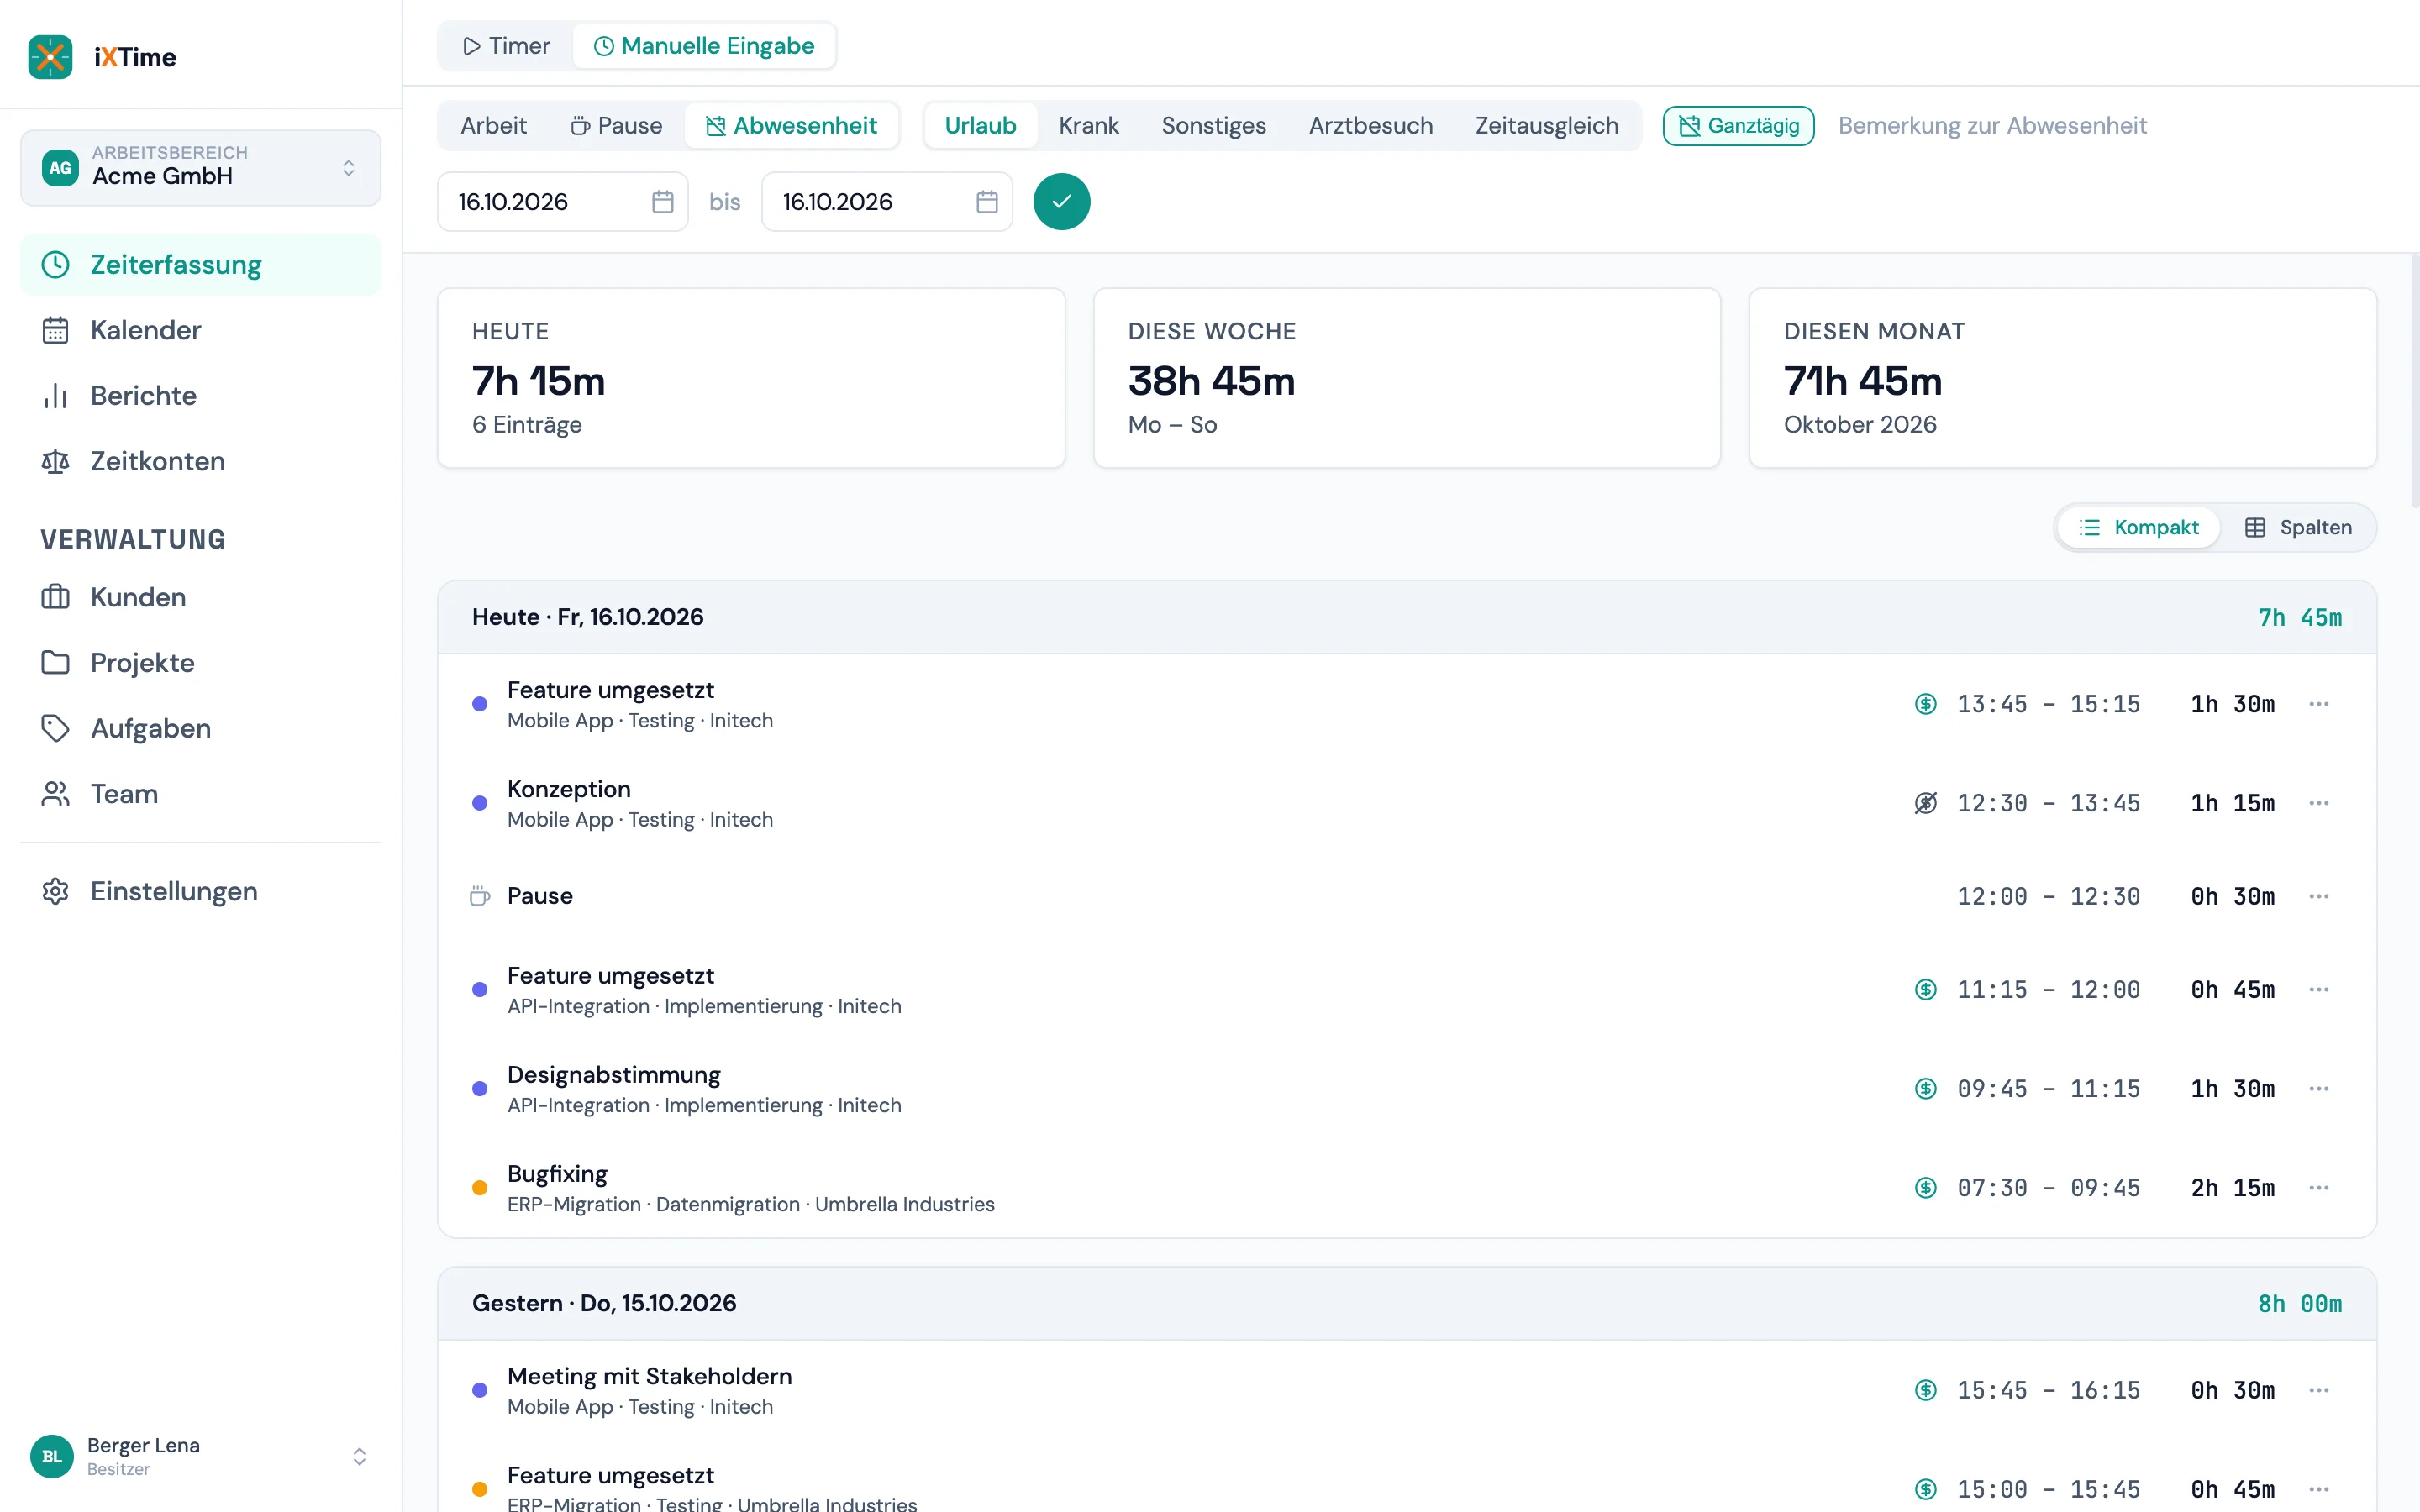This screenshot has width=2420, height=1512.
Task: Click billable icon on Bugfixing entry
Action: click(1925, 1188)
